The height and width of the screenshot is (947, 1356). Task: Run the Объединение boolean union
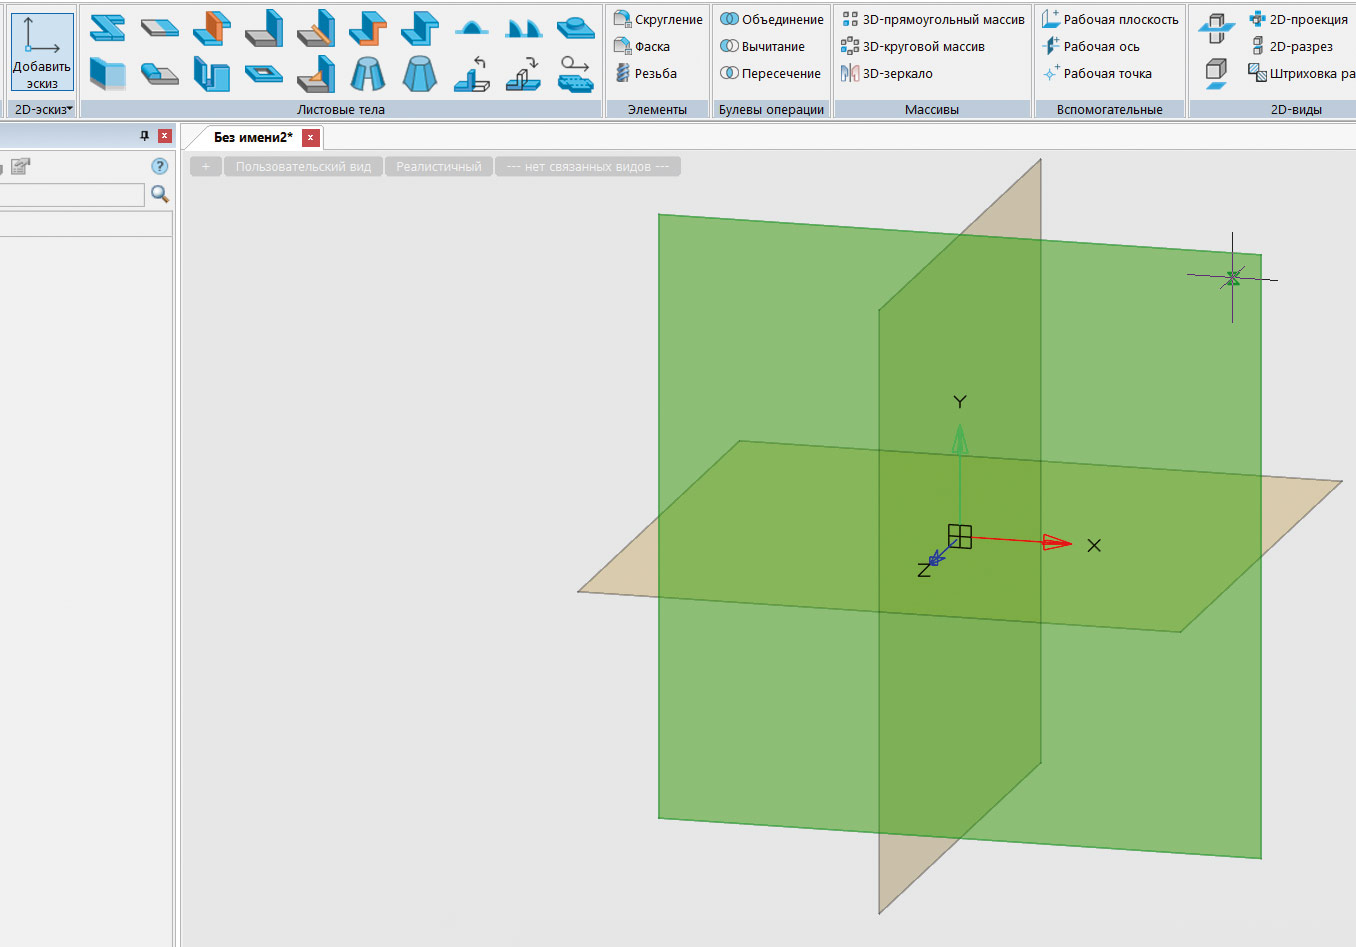click(771, 19)
